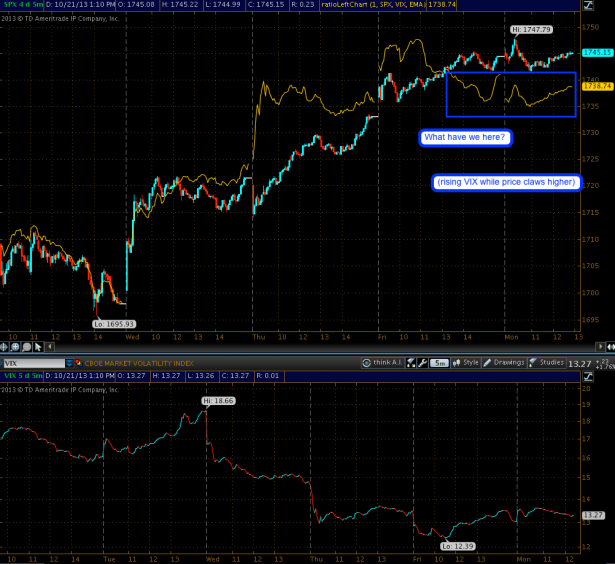Open the Drawings menu
Screen dimensions: 615x564
click(x=504, y=363)
